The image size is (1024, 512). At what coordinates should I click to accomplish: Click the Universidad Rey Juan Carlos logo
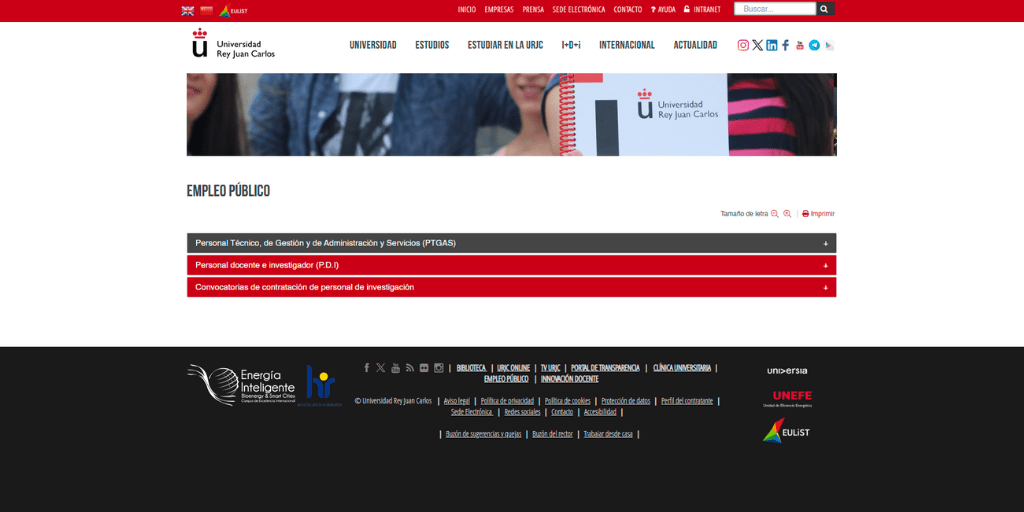(234, 44)
